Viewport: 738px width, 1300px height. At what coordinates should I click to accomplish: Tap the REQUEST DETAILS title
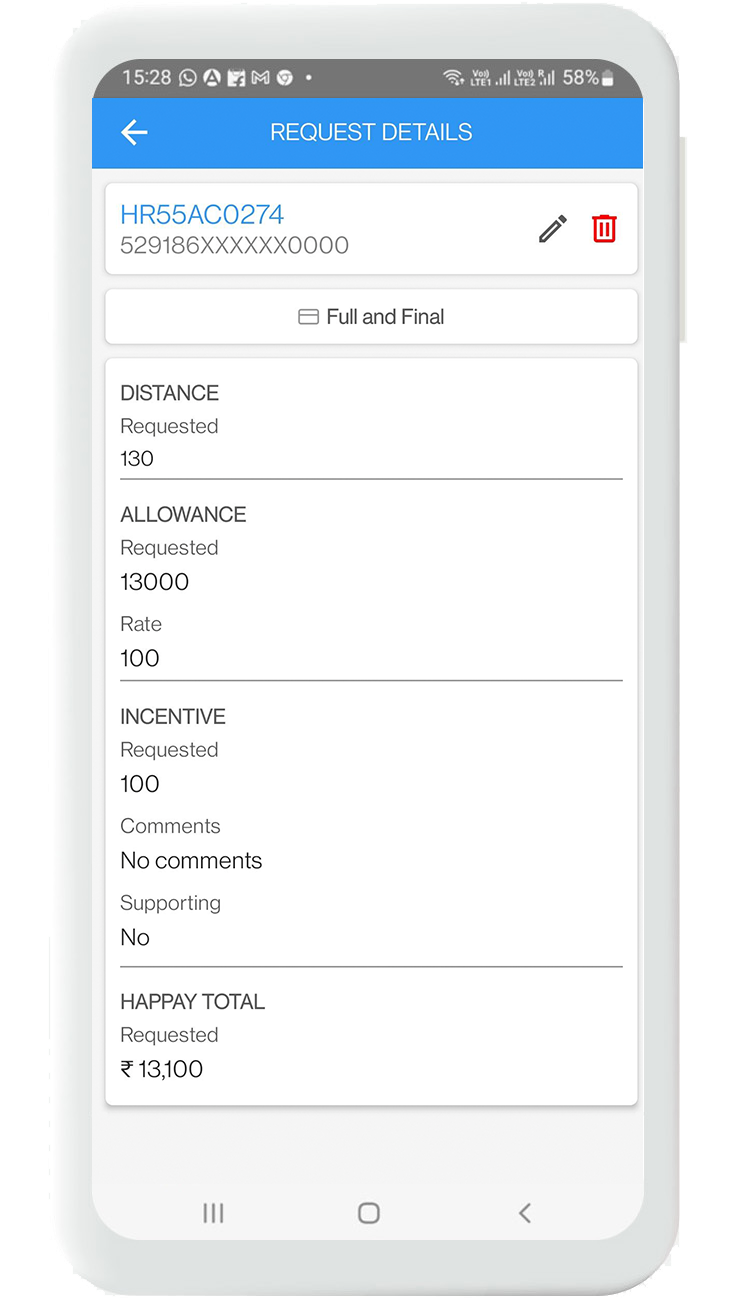[371, 132]
